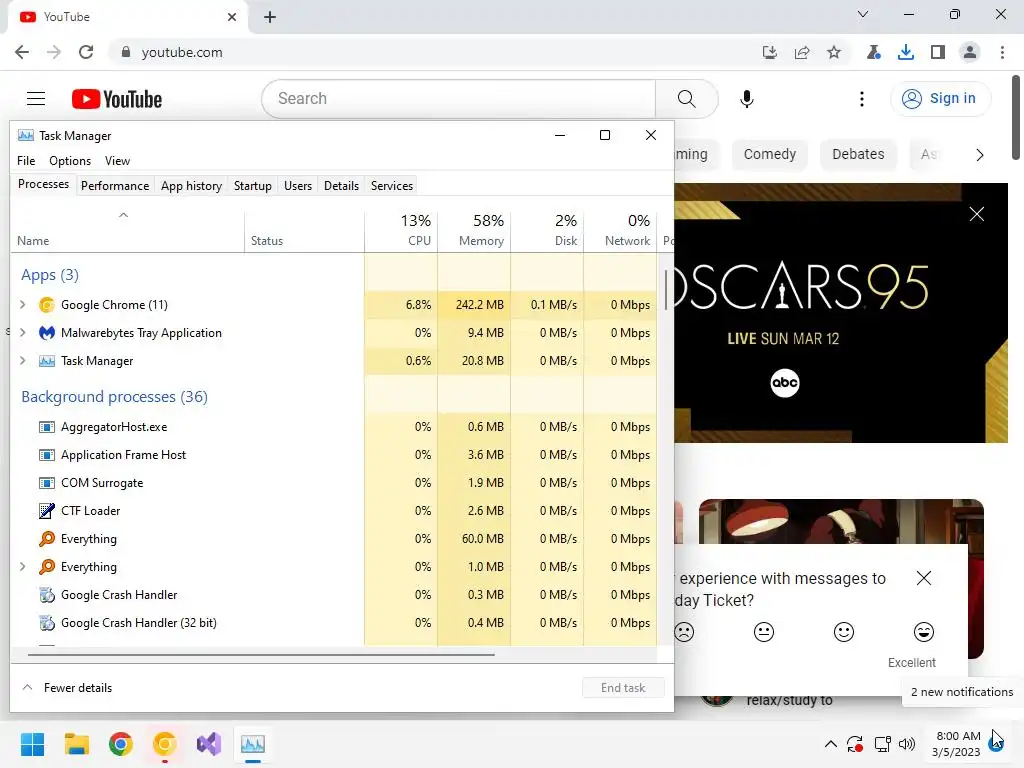This screenshot has height=768, width=1024.
Task: Switch to the Startup tab
Action: click(253, 186)
